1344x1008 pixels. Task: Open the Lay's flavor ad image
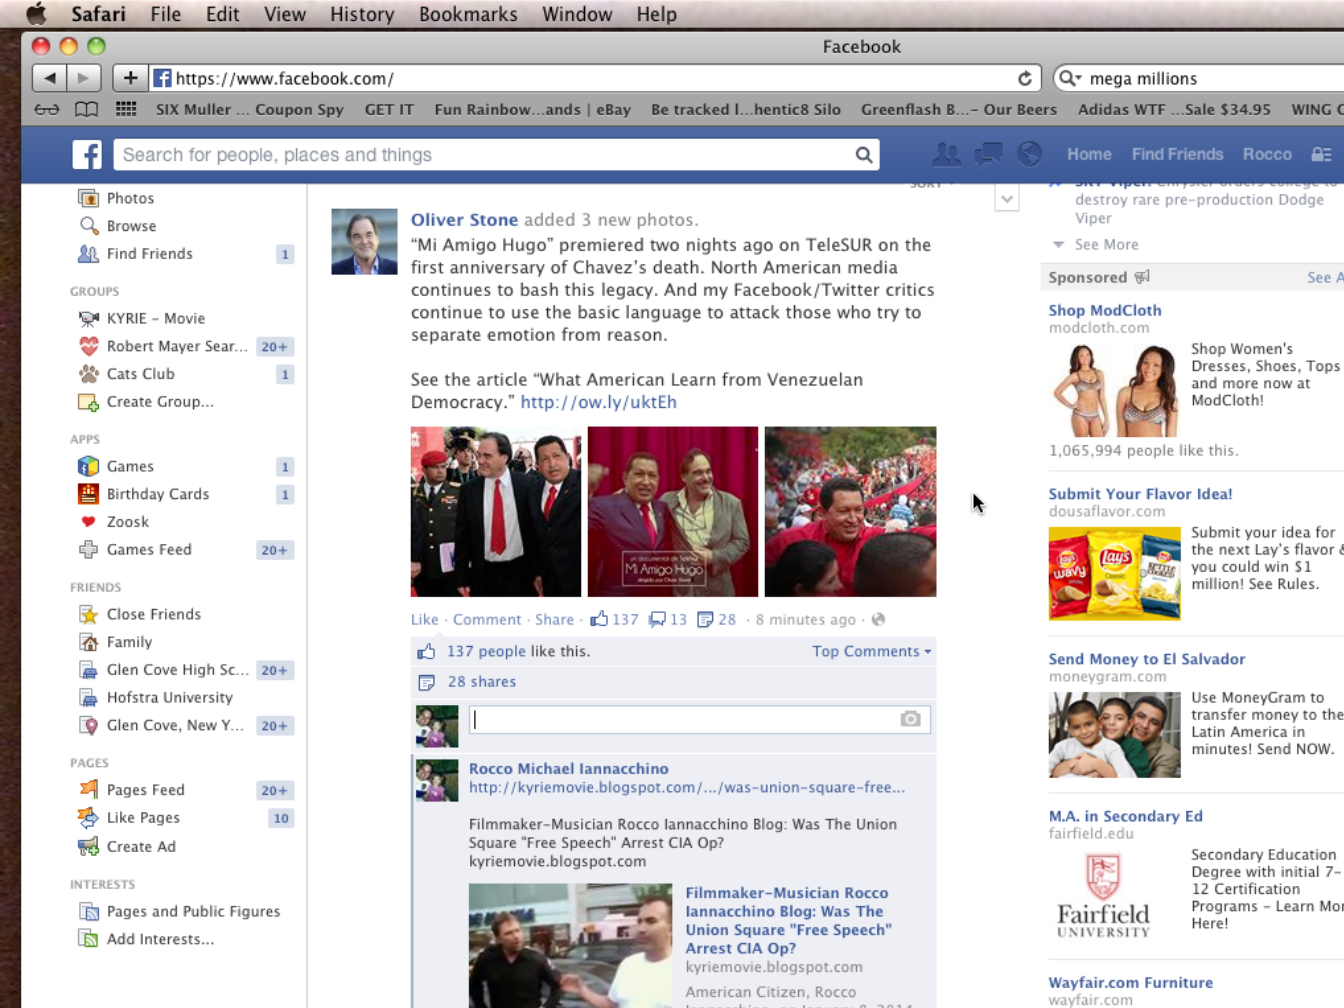1114,574
